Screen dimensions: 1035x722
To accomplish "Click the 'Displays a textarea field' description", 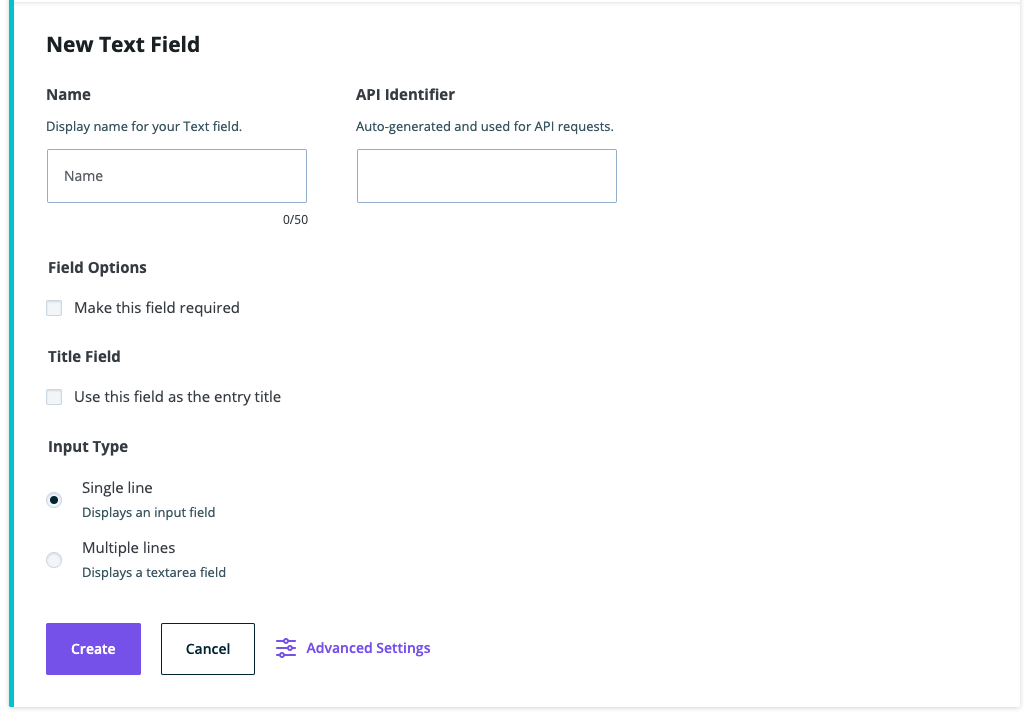I will pos(154,573).
